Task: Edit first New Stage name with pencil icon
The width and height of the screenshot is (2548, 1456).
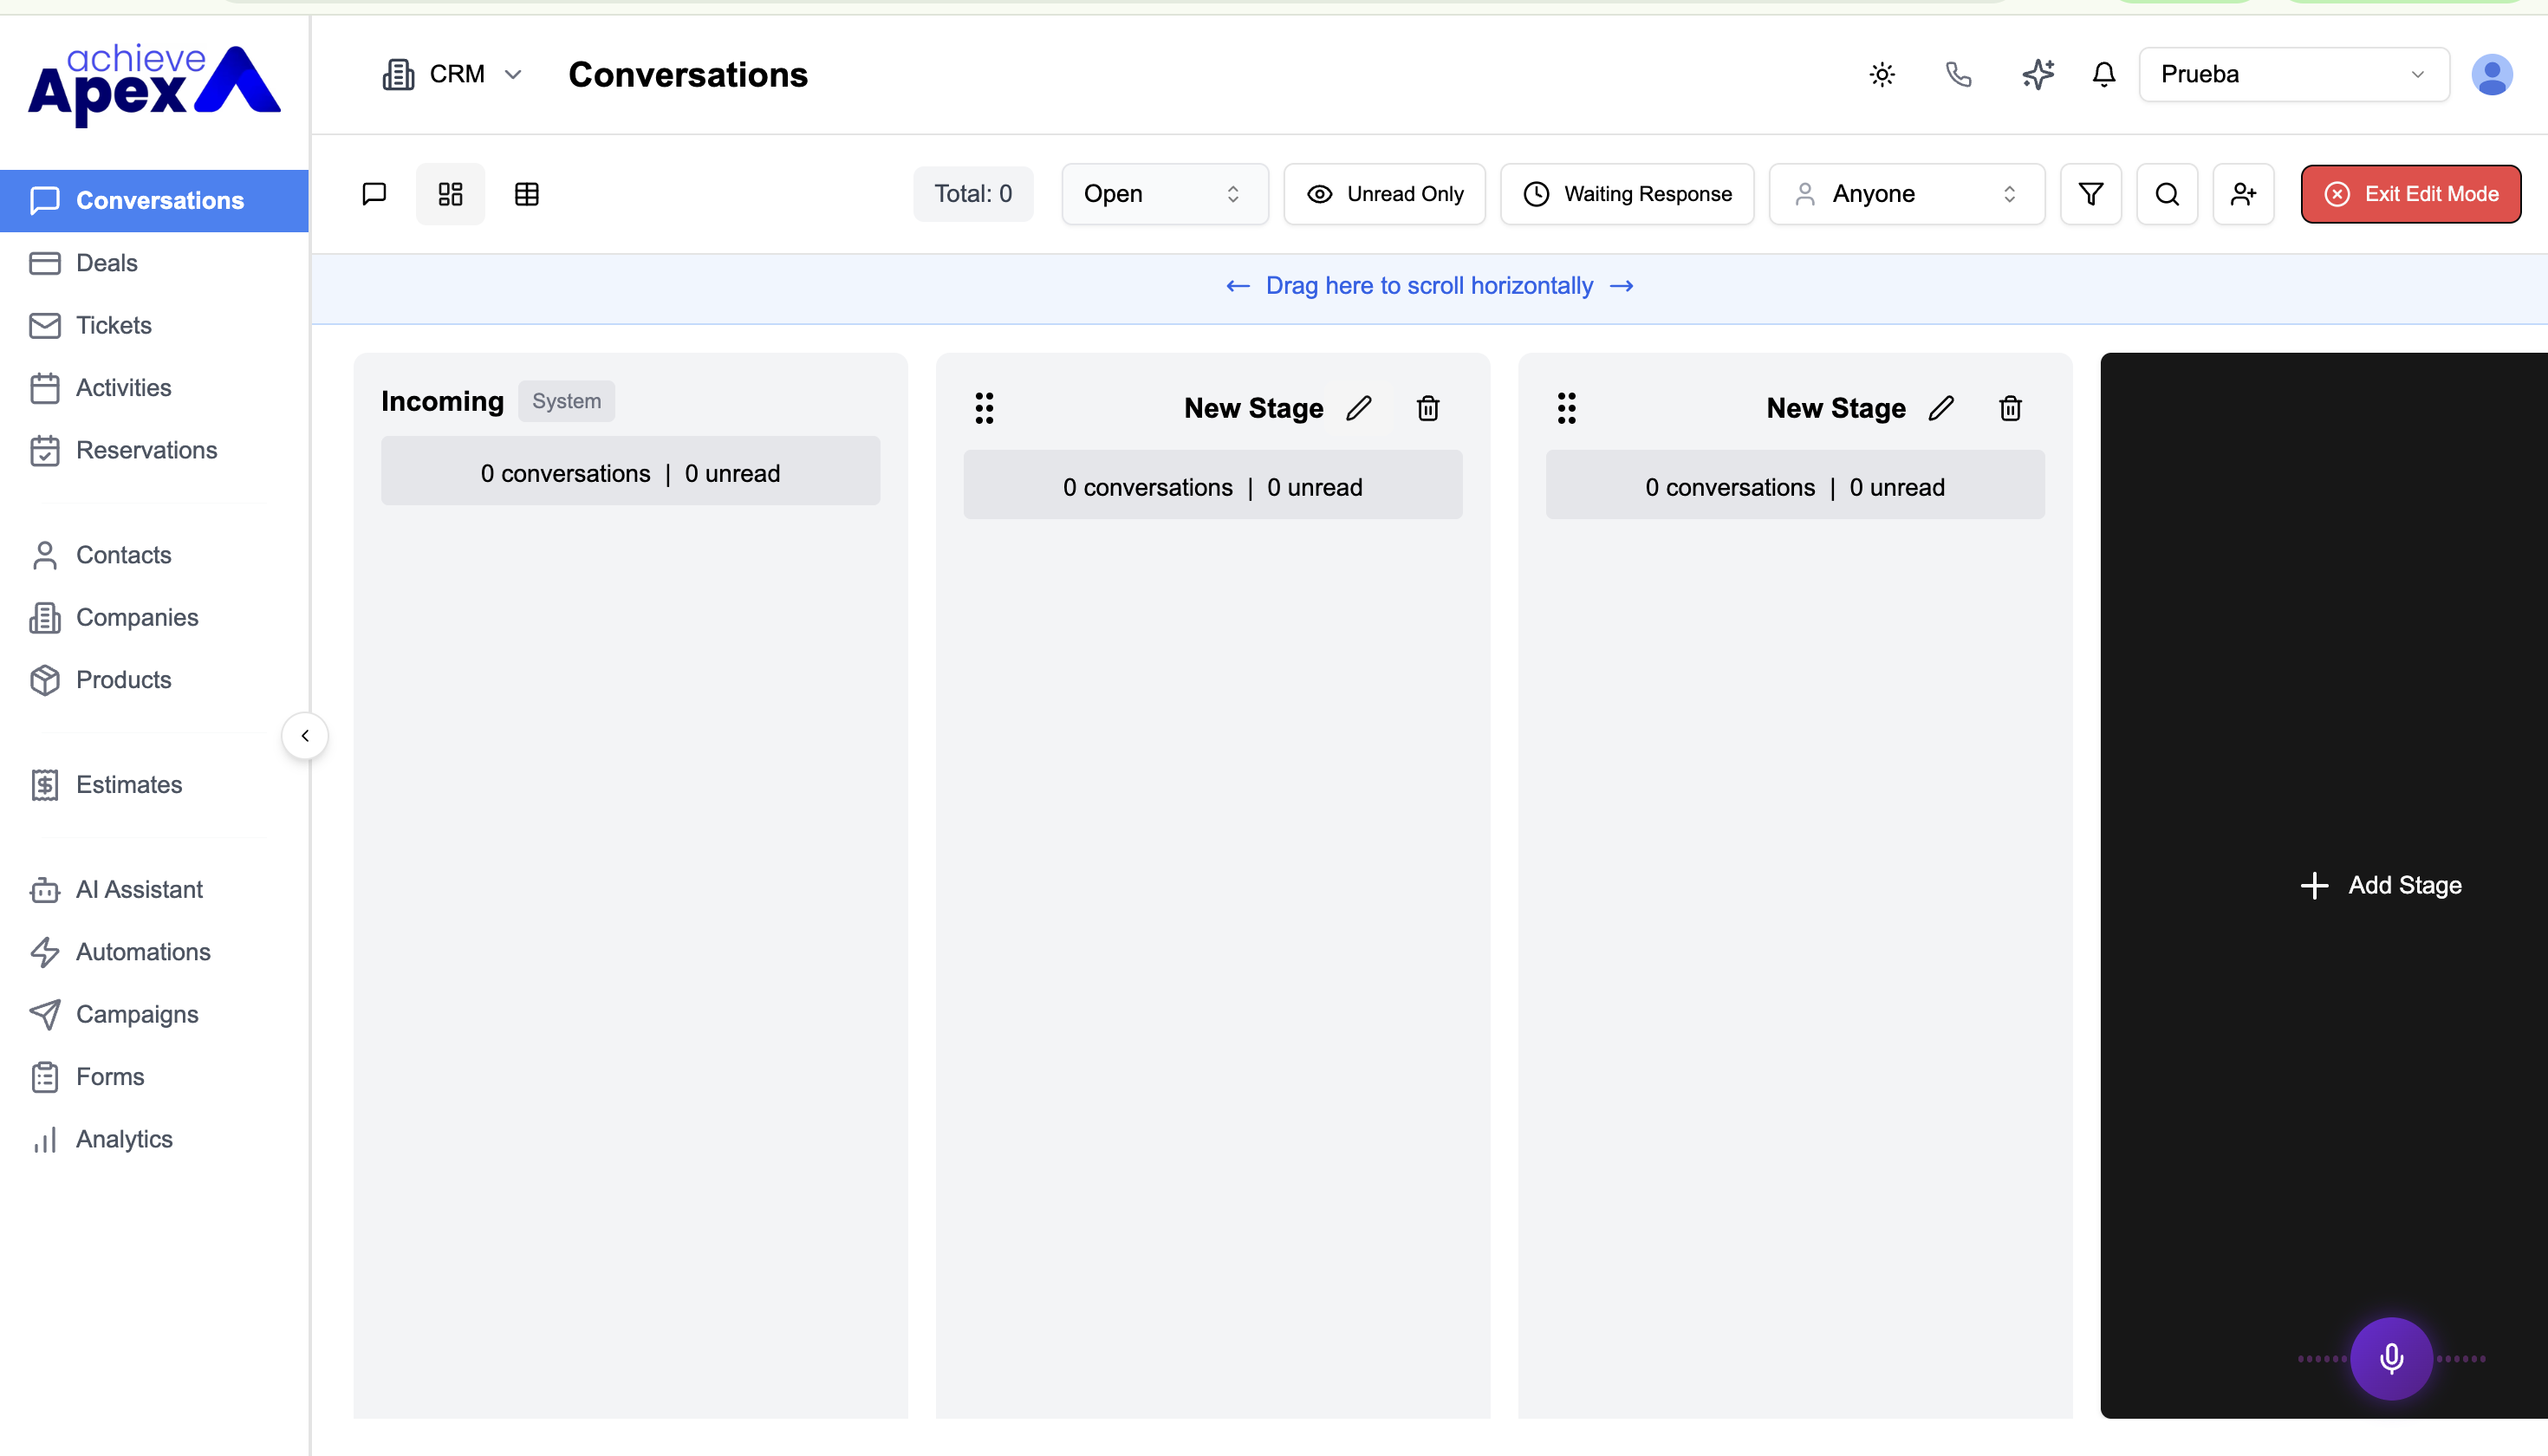Action: click(1359, 408)
